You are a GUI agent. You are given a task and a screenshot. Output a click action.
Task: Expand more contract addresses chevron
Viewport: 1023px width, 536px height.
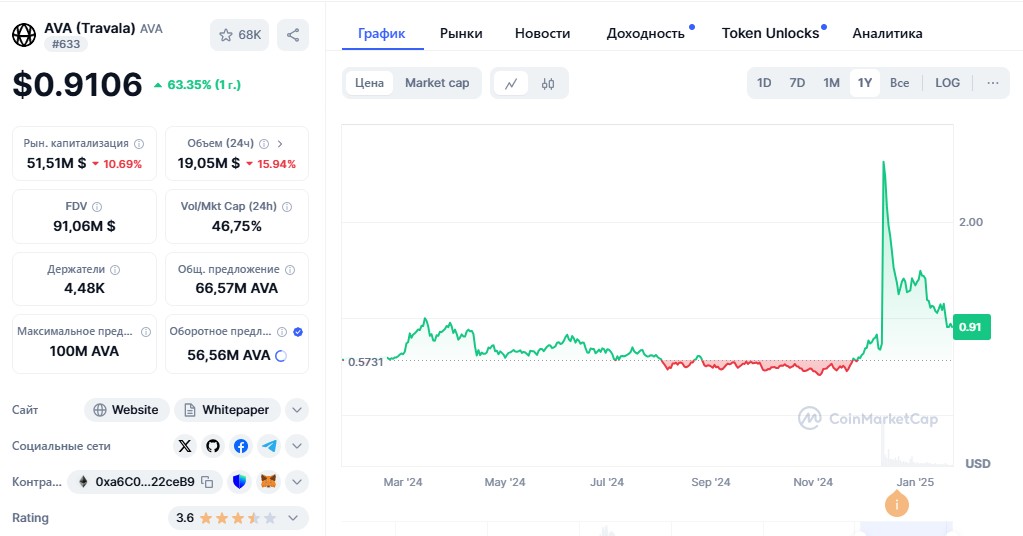[297, 482]
